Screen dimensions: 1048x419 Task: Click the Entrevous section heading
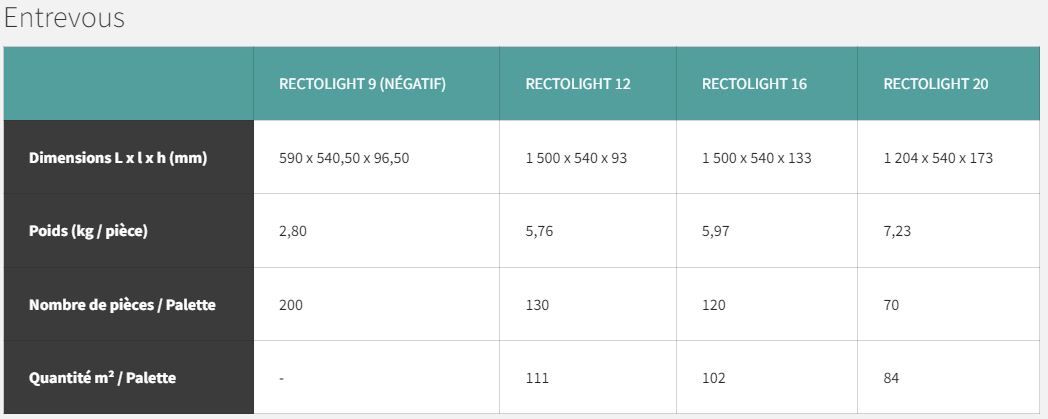(x=64, y=18)
